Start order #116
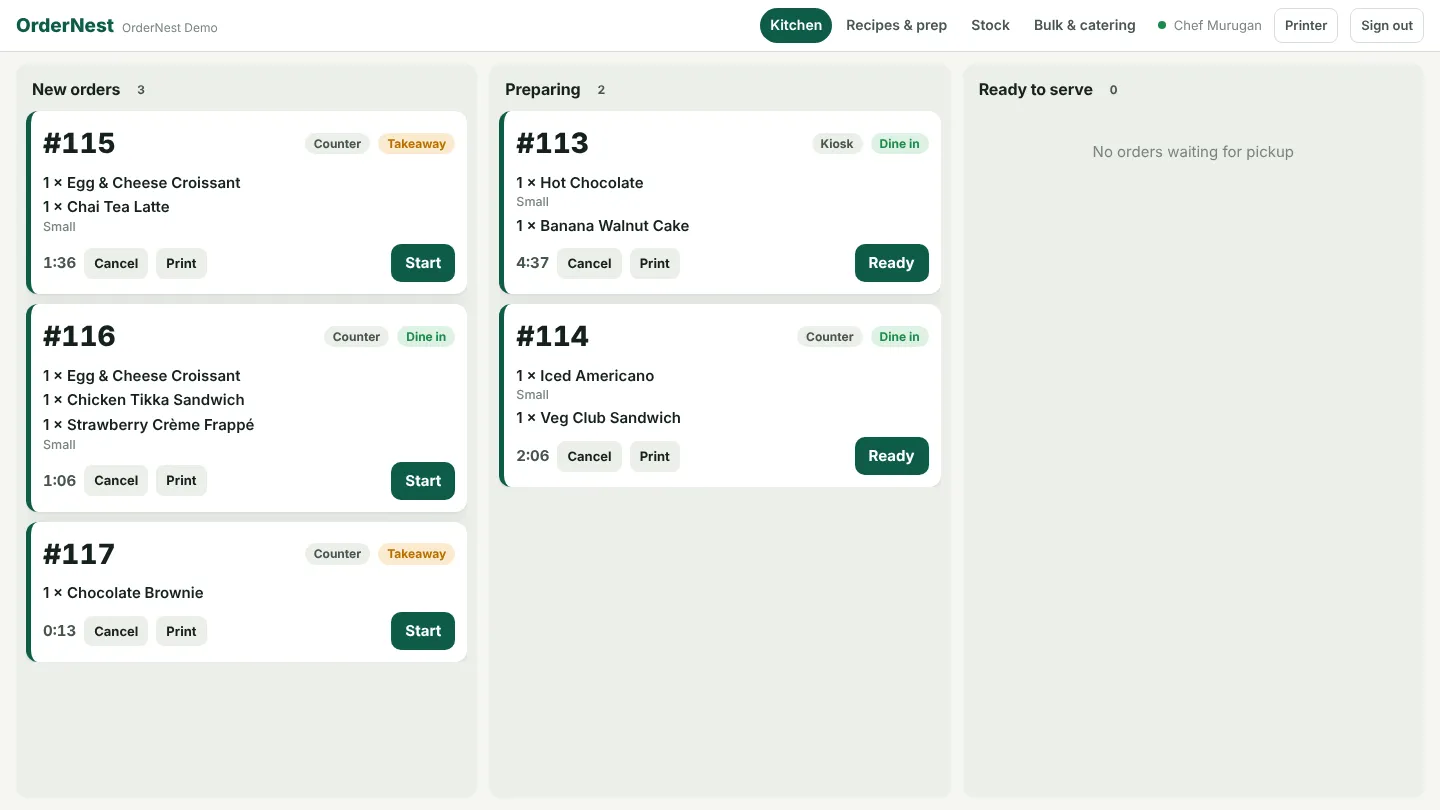The width and height of the screenshot is (1440, 810). [x=423, y=481]
